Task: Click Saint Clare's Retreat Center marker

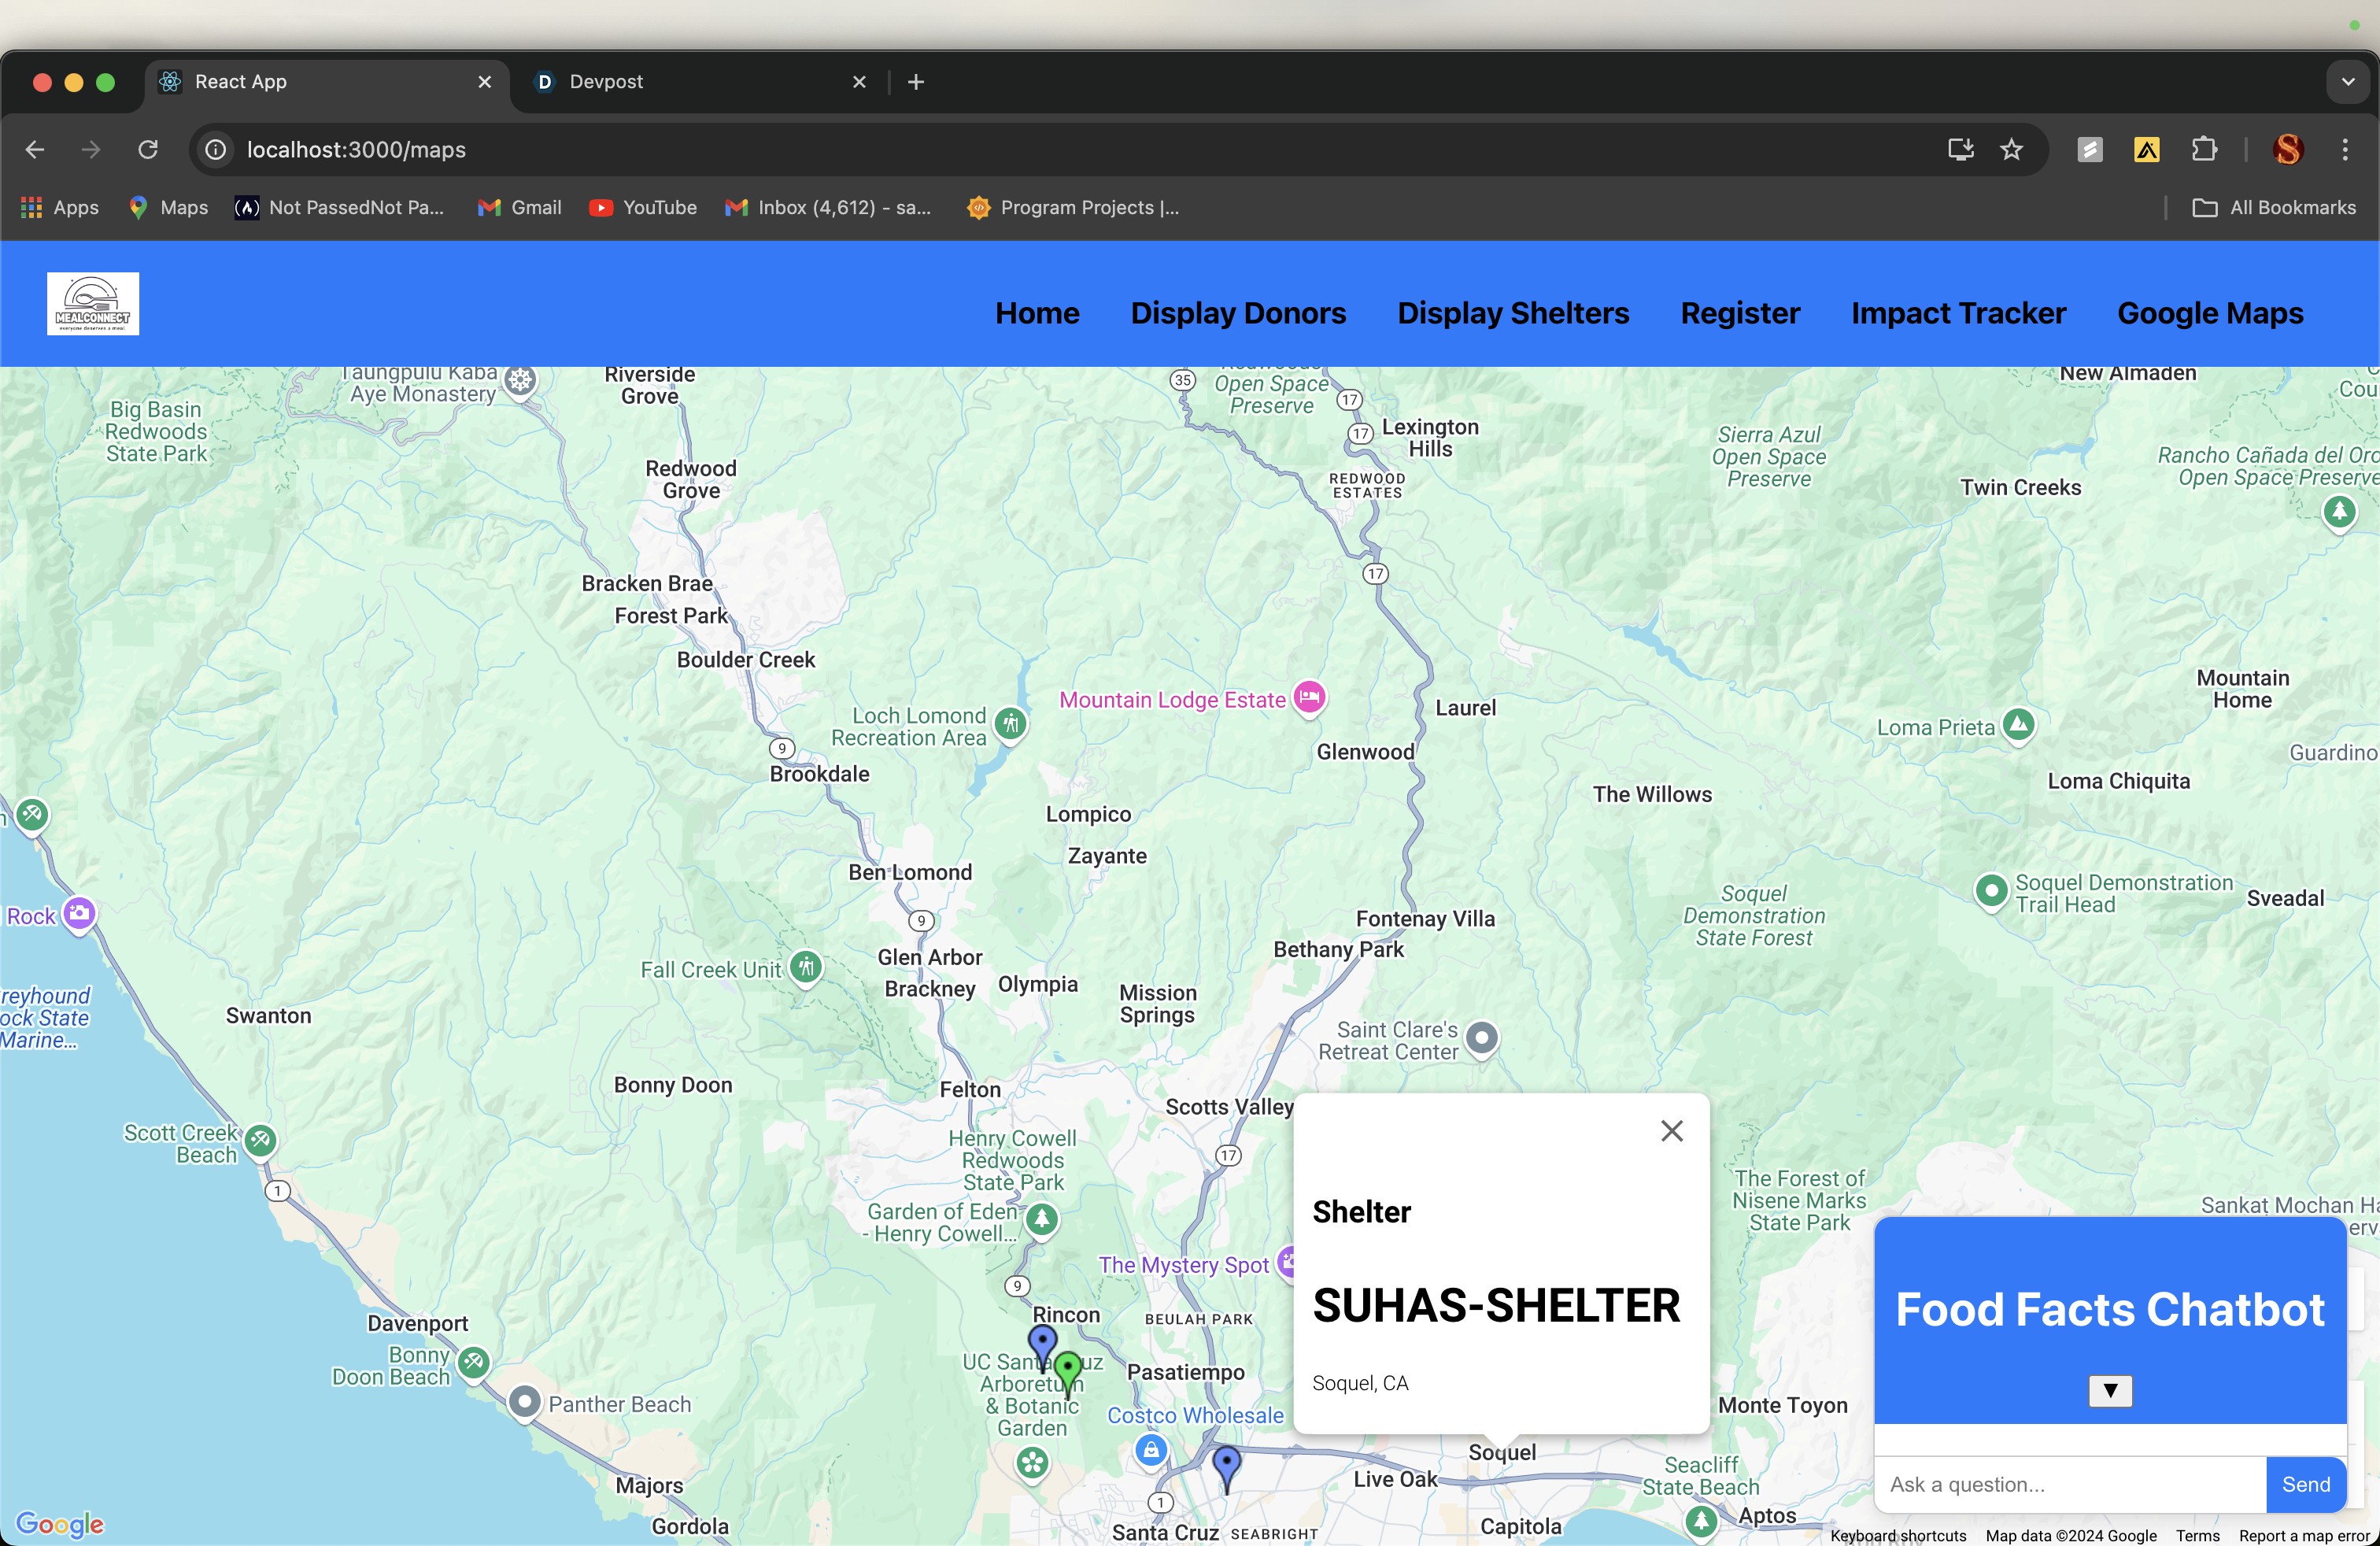Action: 1482,1038
